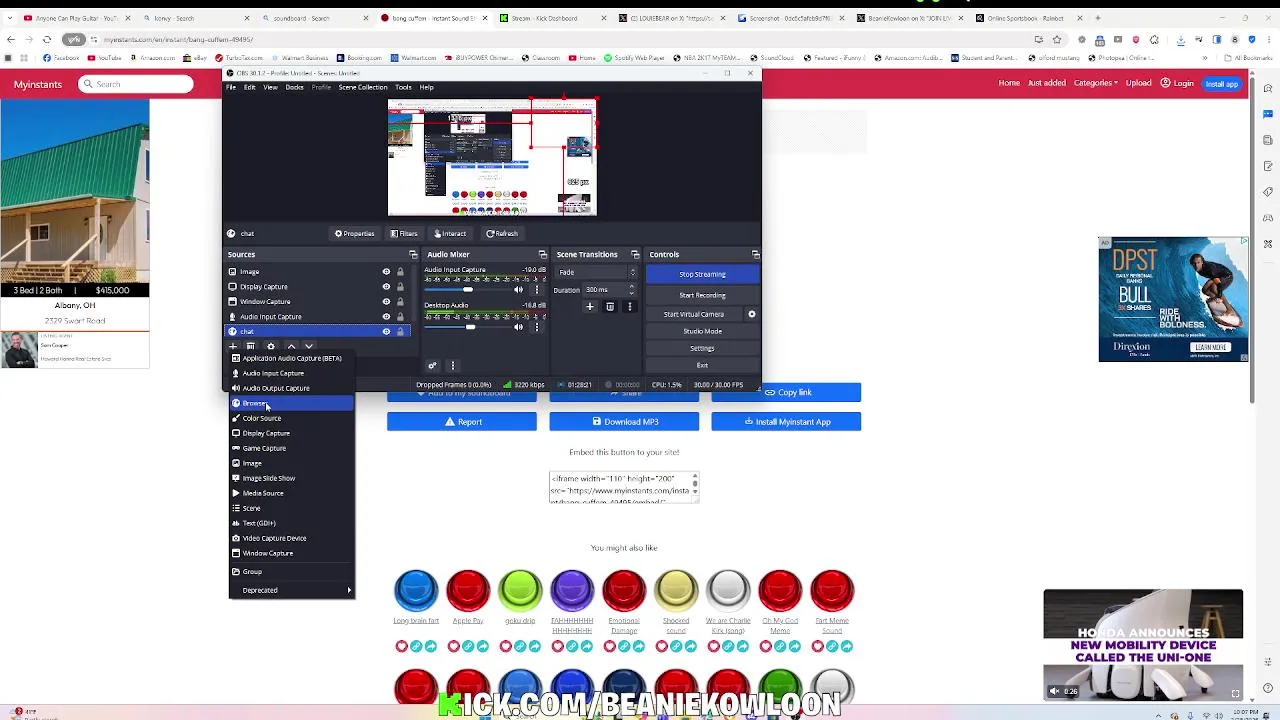Play the Long brain fart sound button
The image size is (1280, 720).
[x=416, y=590]
